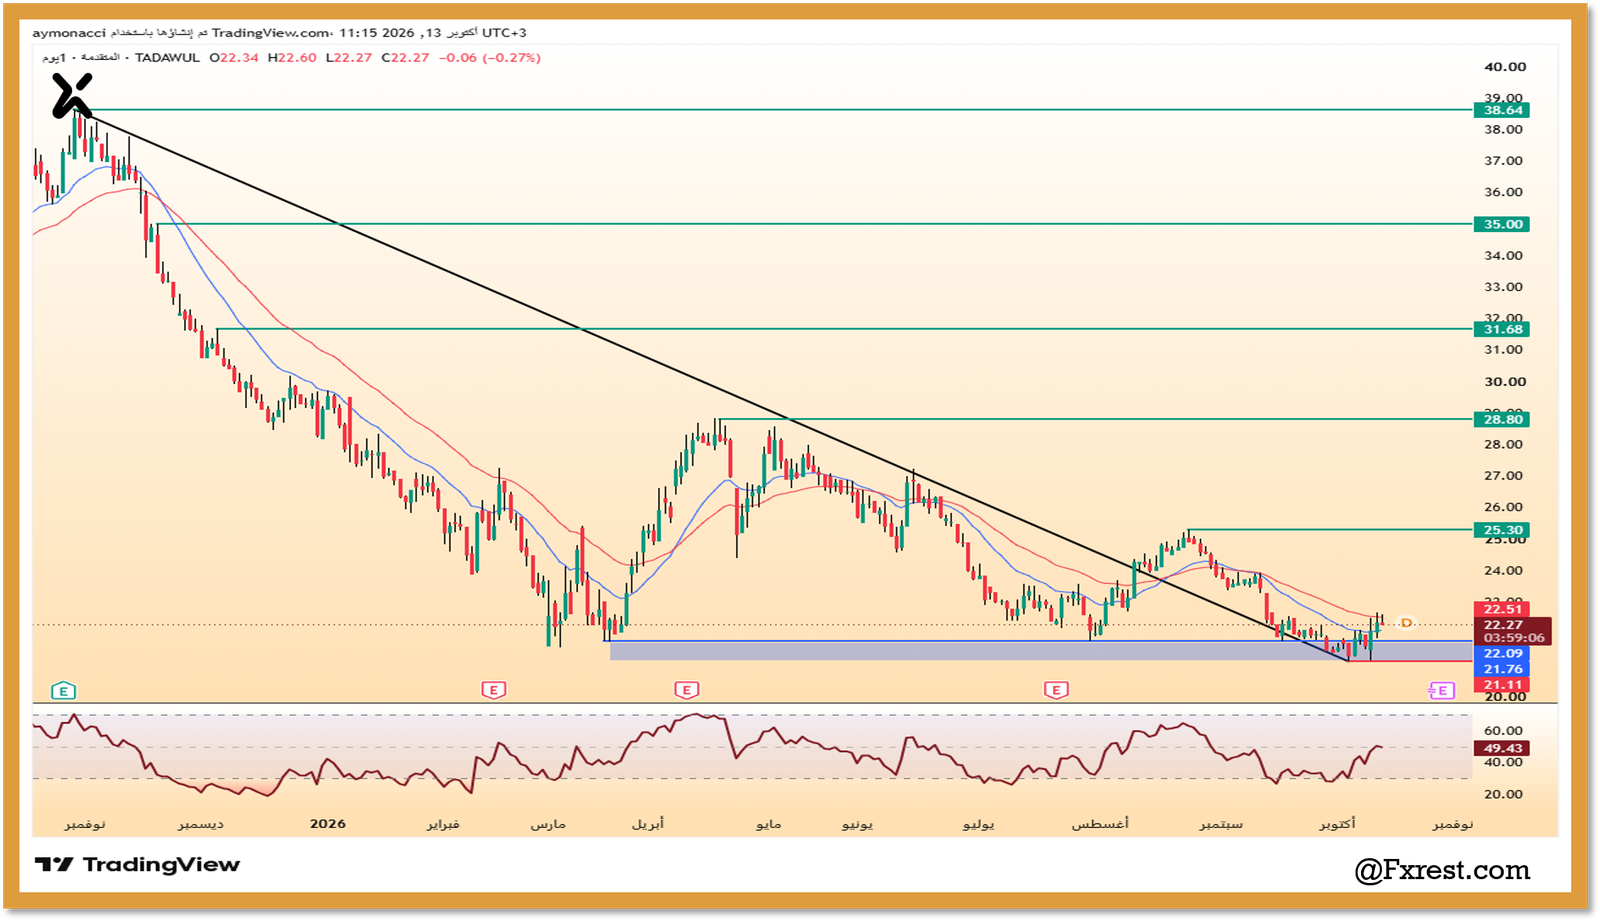Click the H22.60 high value in header
This screenshot has width=1600, height=921.
click(292, 58)
